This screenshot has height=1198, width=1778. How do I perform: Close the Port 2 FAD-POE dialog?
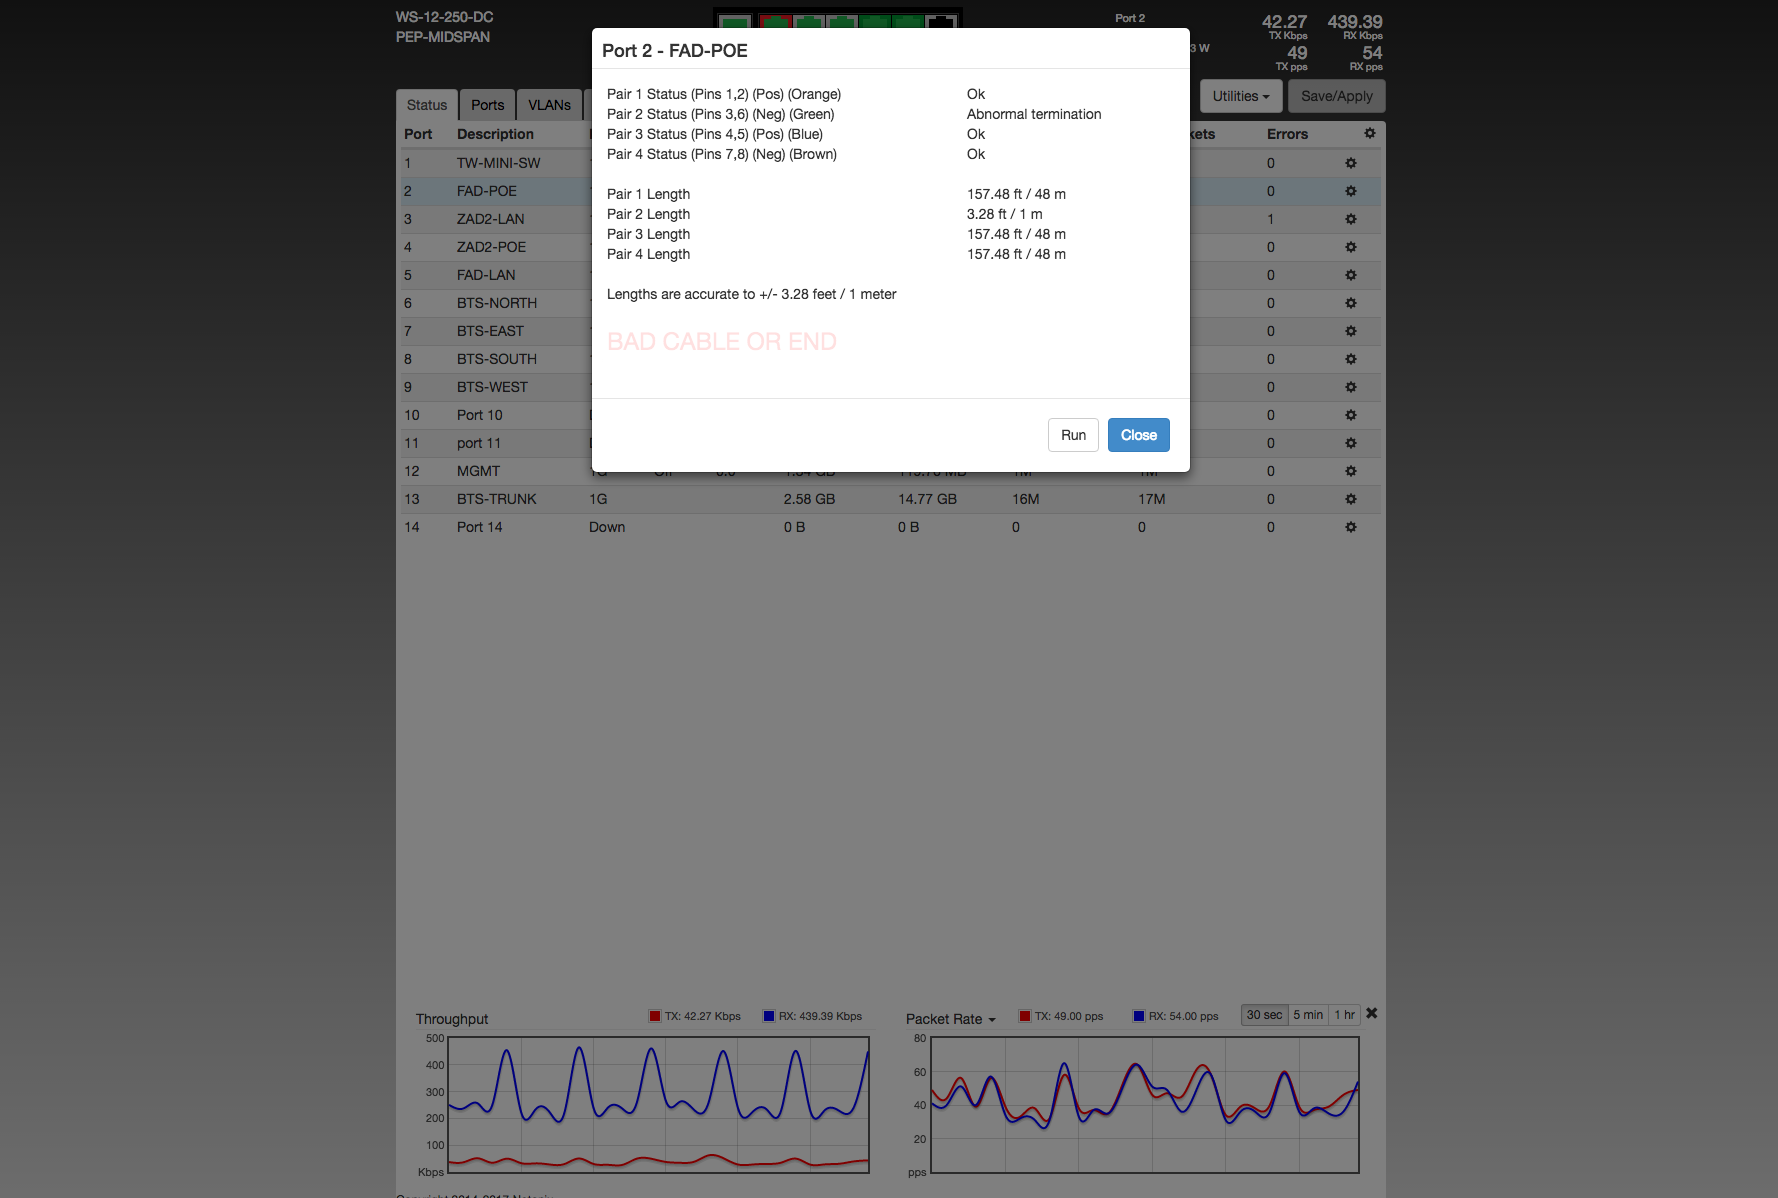1138,435
